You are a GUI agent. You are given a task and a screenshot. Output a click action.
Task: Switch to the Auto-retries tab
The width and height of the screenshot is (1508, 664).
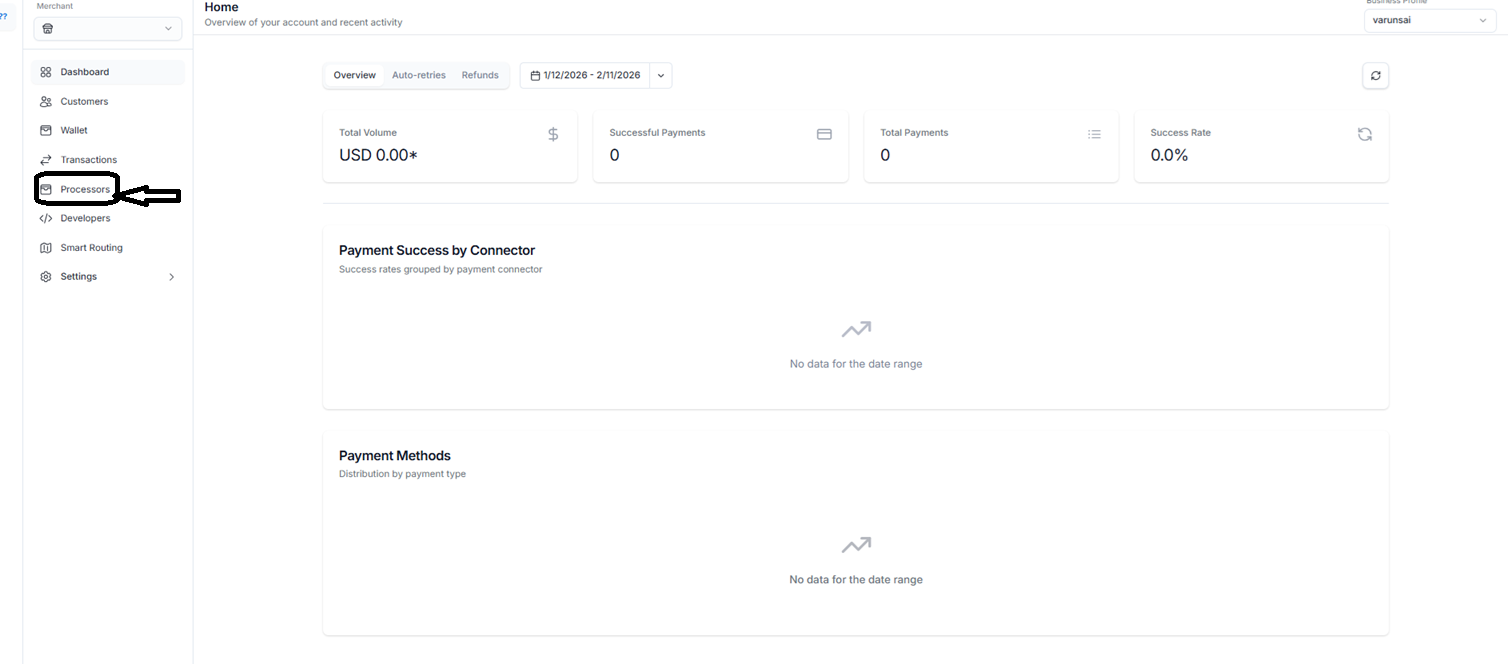(x=418, y=76)
